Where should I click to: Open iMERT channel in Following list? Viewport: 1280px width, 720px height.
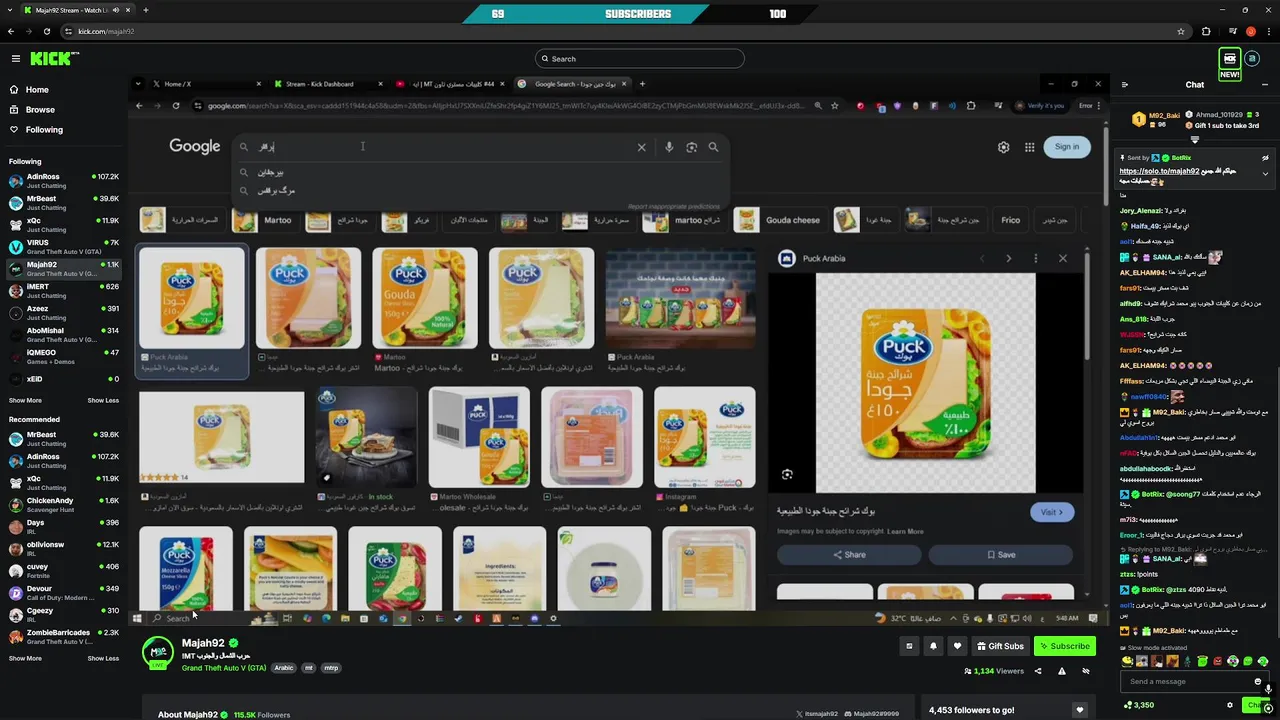[64, 291]
